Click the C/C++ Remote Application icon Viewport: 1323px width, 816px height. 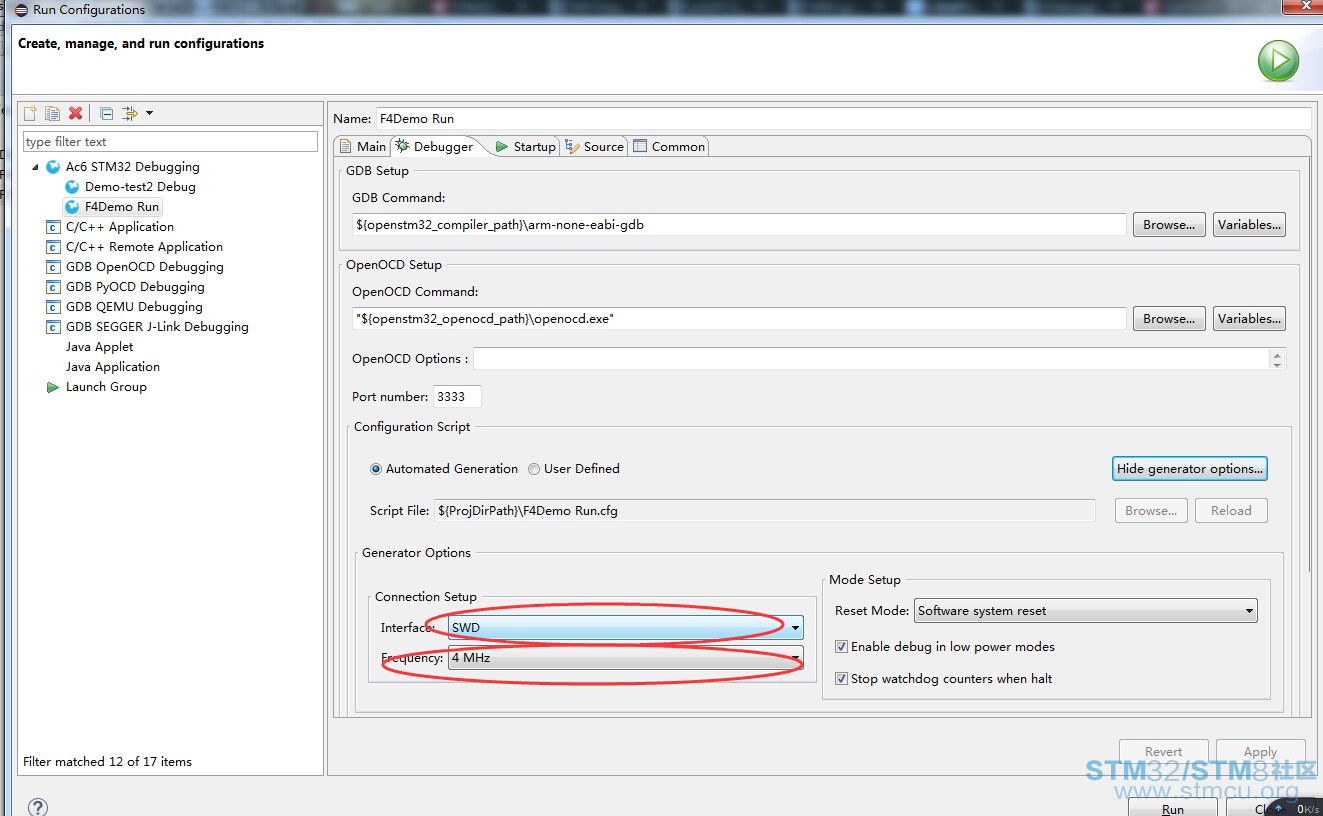click(x=53, y=247)
